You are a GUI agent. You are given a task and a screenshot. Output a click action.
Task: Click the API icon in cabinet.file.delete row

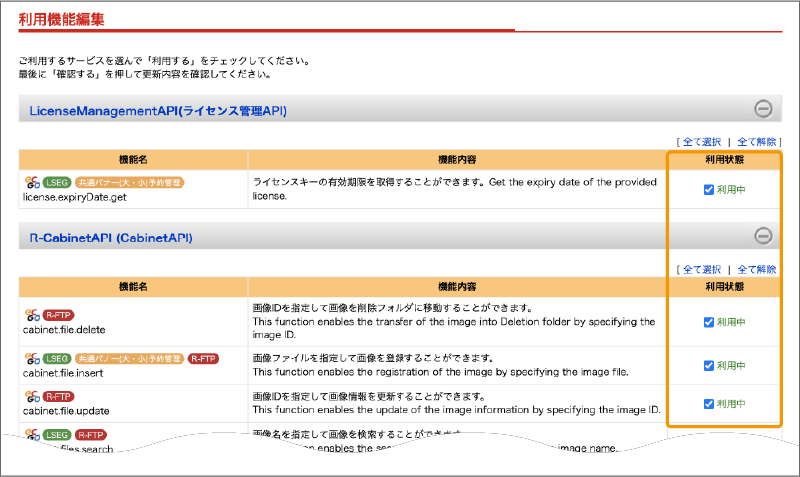[32, 315]
